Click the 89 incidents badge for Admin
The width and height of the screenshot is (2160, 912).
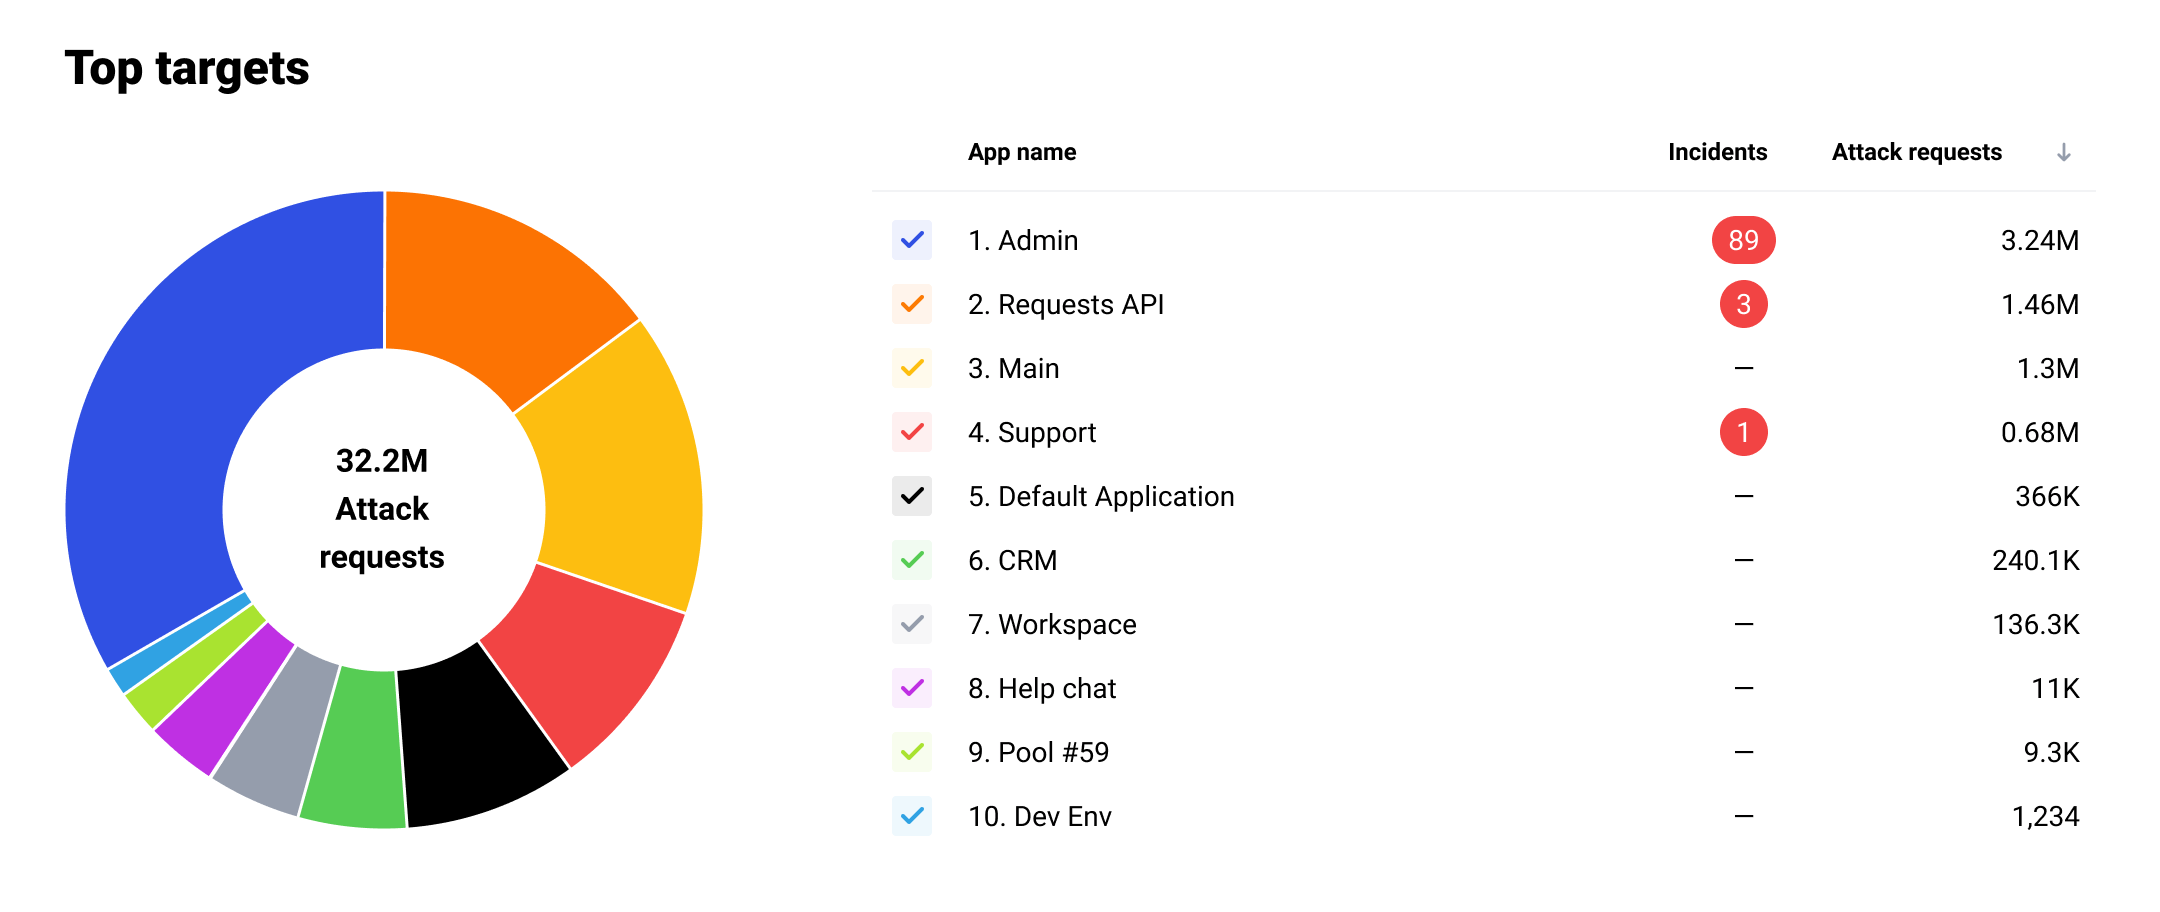(x=1743, y=240)
